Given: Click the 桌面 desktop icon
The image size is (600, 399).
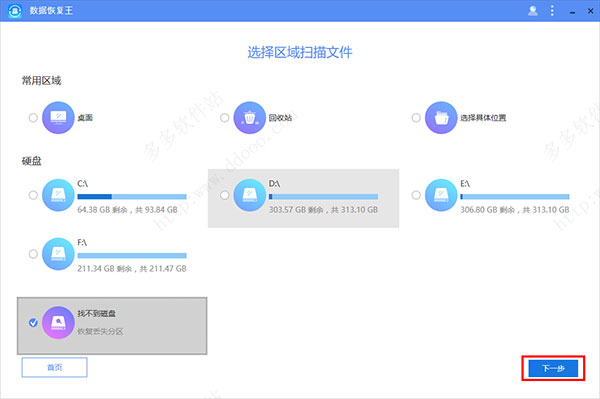Looking at the screenshot, I should [x=58, y=117].
